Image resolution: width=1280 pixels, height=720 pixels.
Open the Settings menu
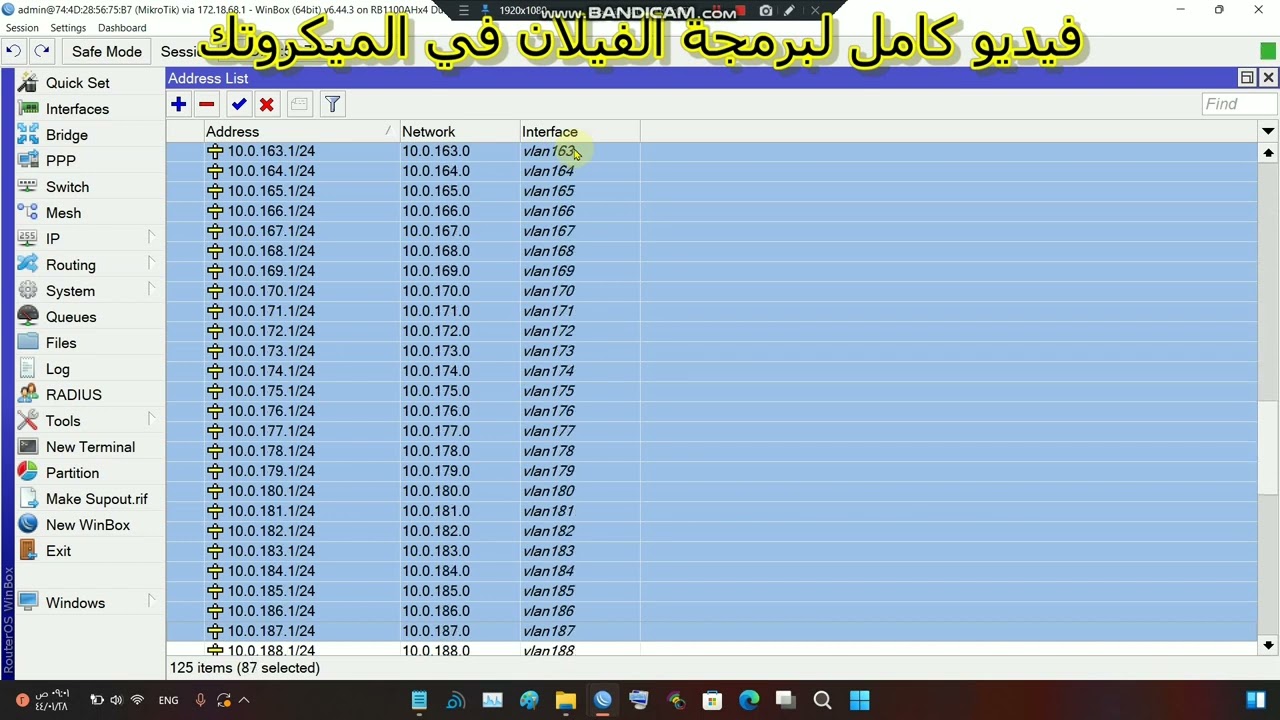(x=68, y=28)
